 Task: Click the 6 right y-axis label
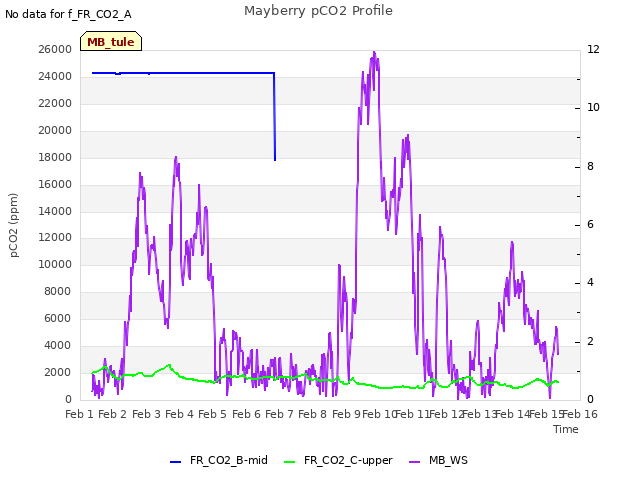pyautogui.click(x=591, y=225)
